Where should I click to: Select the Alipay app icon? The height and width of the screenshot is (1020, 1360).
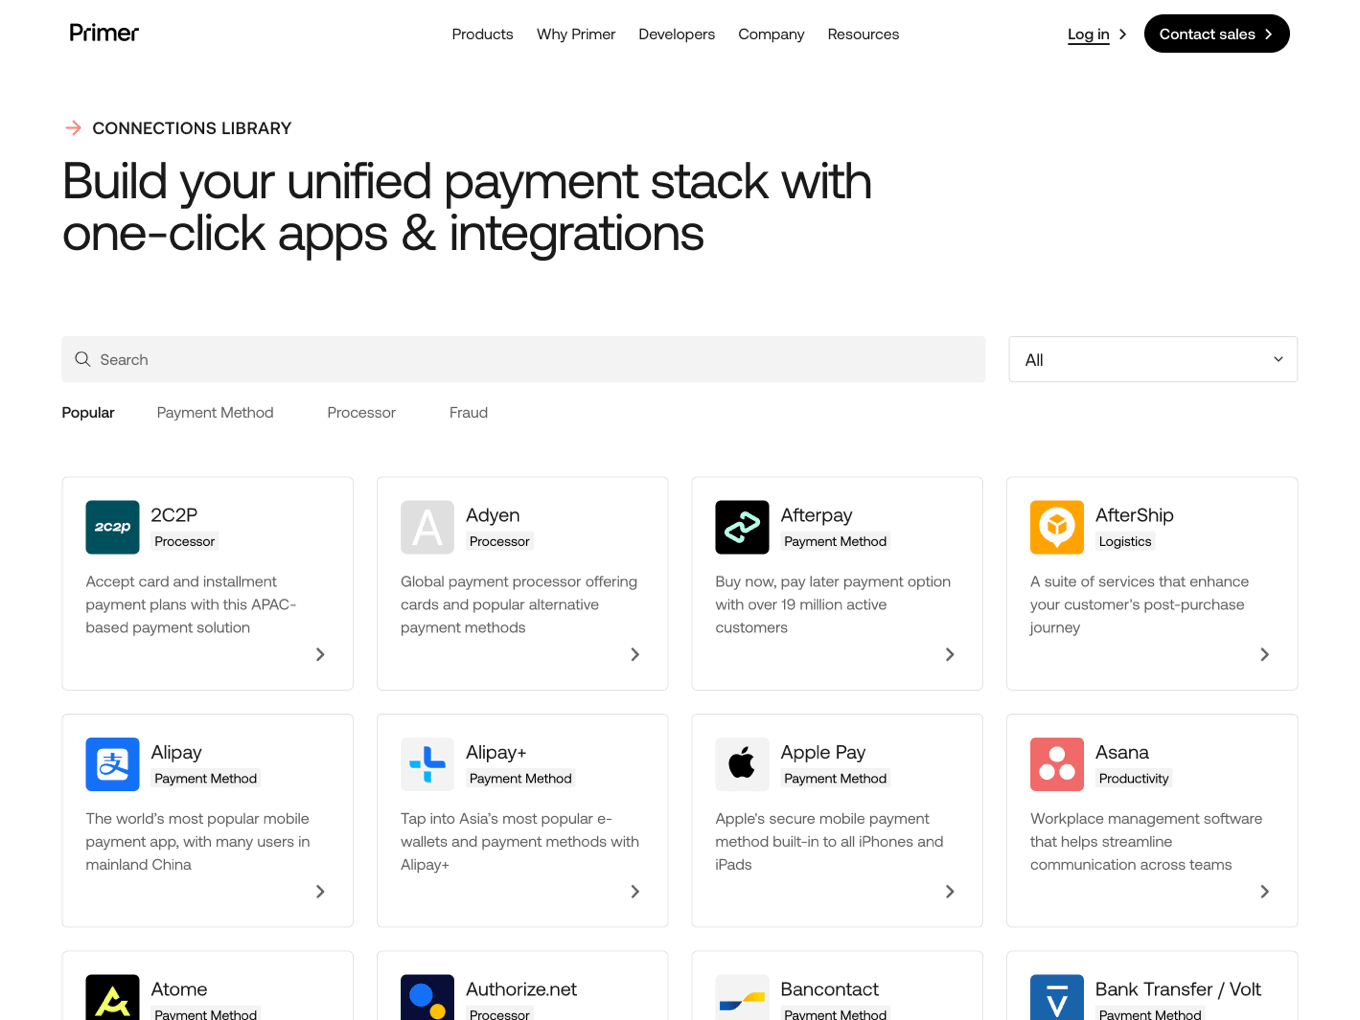pos(112,764)
